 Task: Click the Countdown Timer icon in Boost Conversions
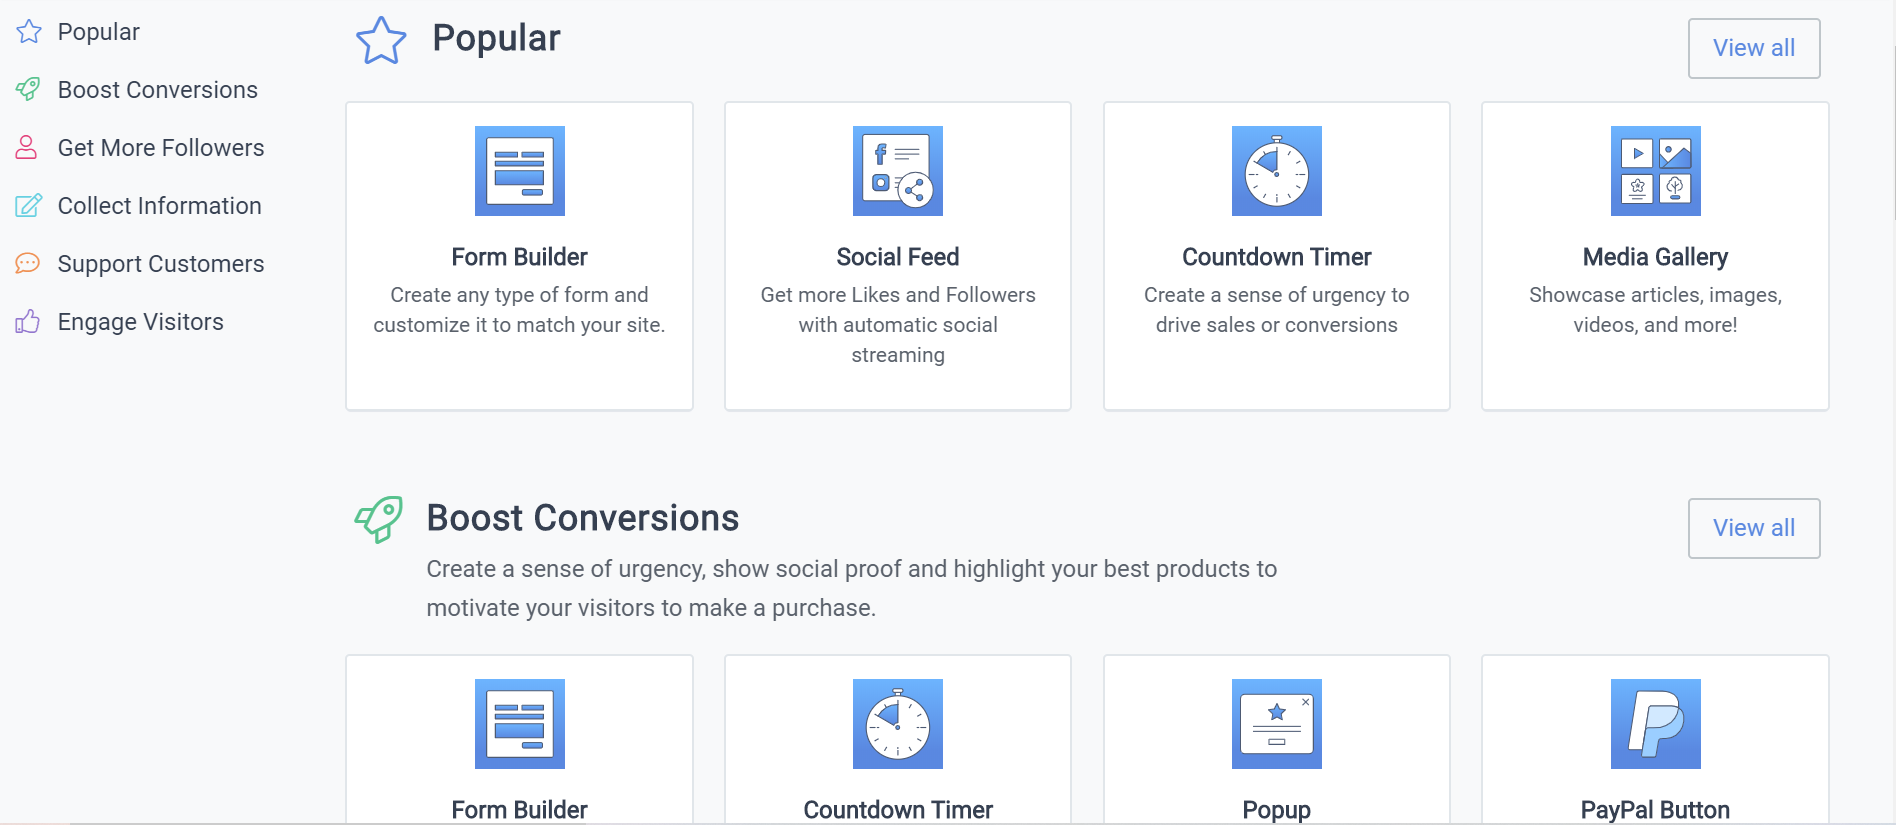(897, 724)
